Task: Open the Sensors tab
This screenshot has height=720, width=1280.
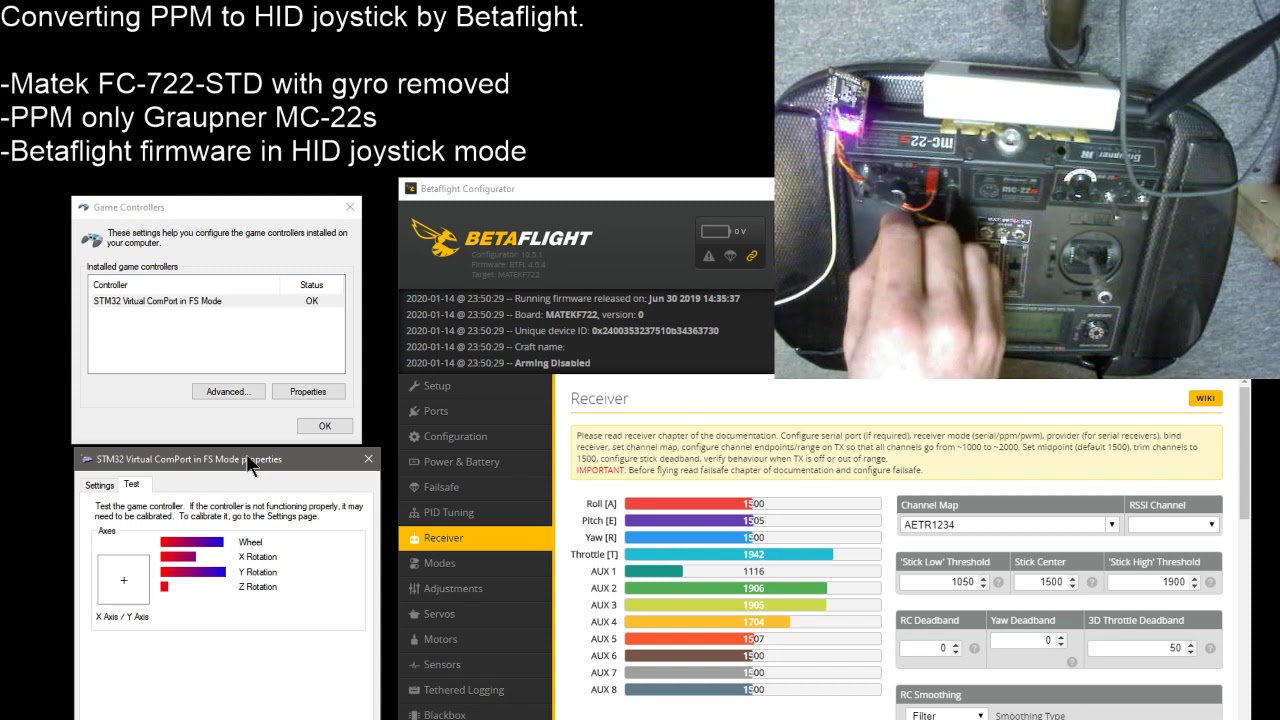Action: click(475, 665)
